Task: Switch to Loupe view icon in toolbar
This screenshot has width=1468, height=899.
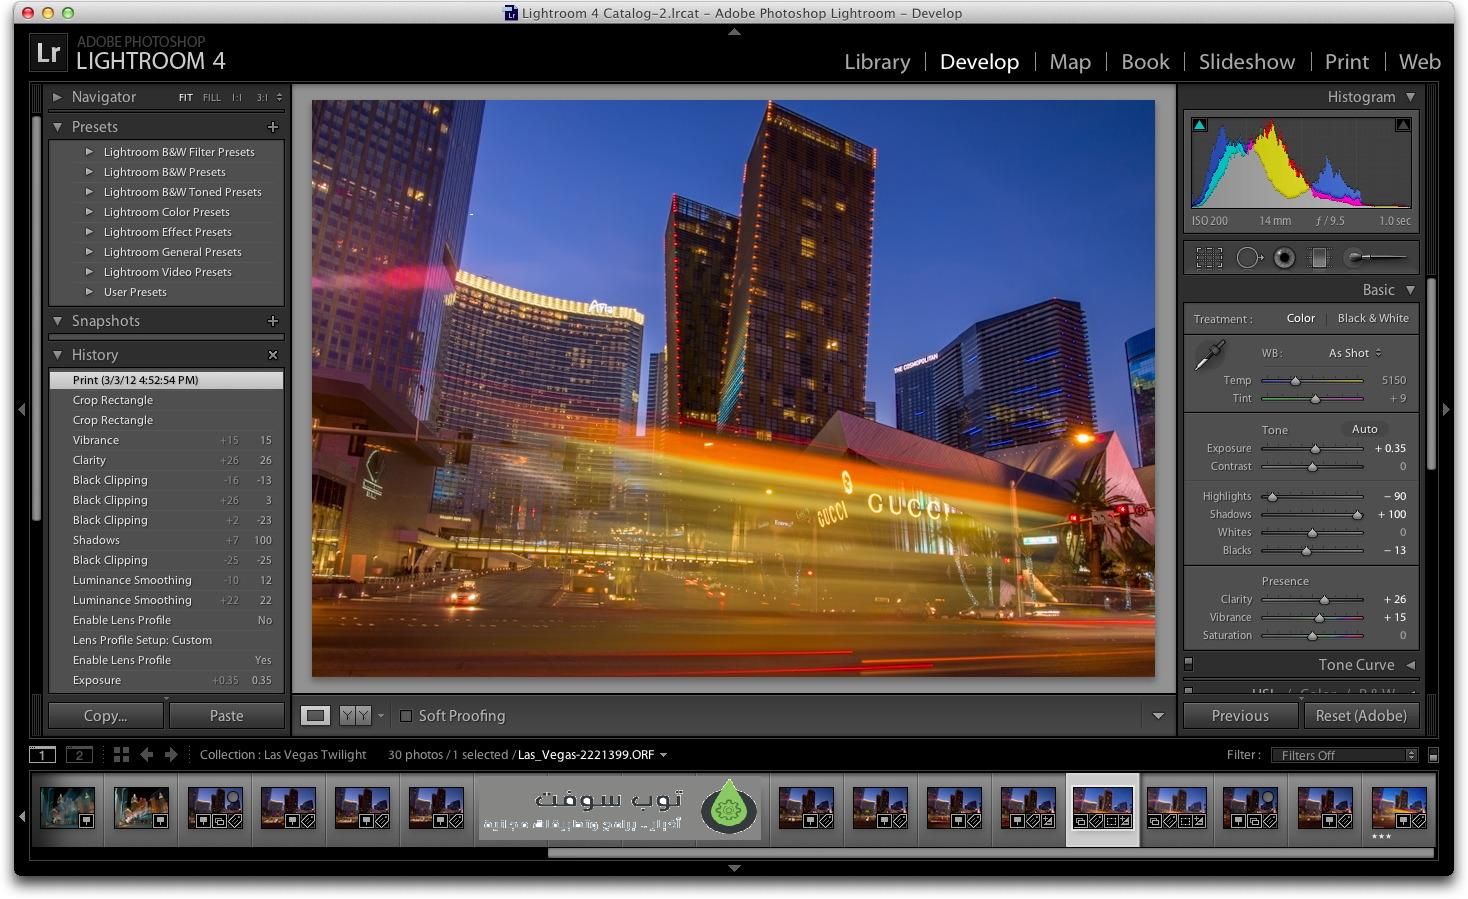Action: tap(316, 715)
